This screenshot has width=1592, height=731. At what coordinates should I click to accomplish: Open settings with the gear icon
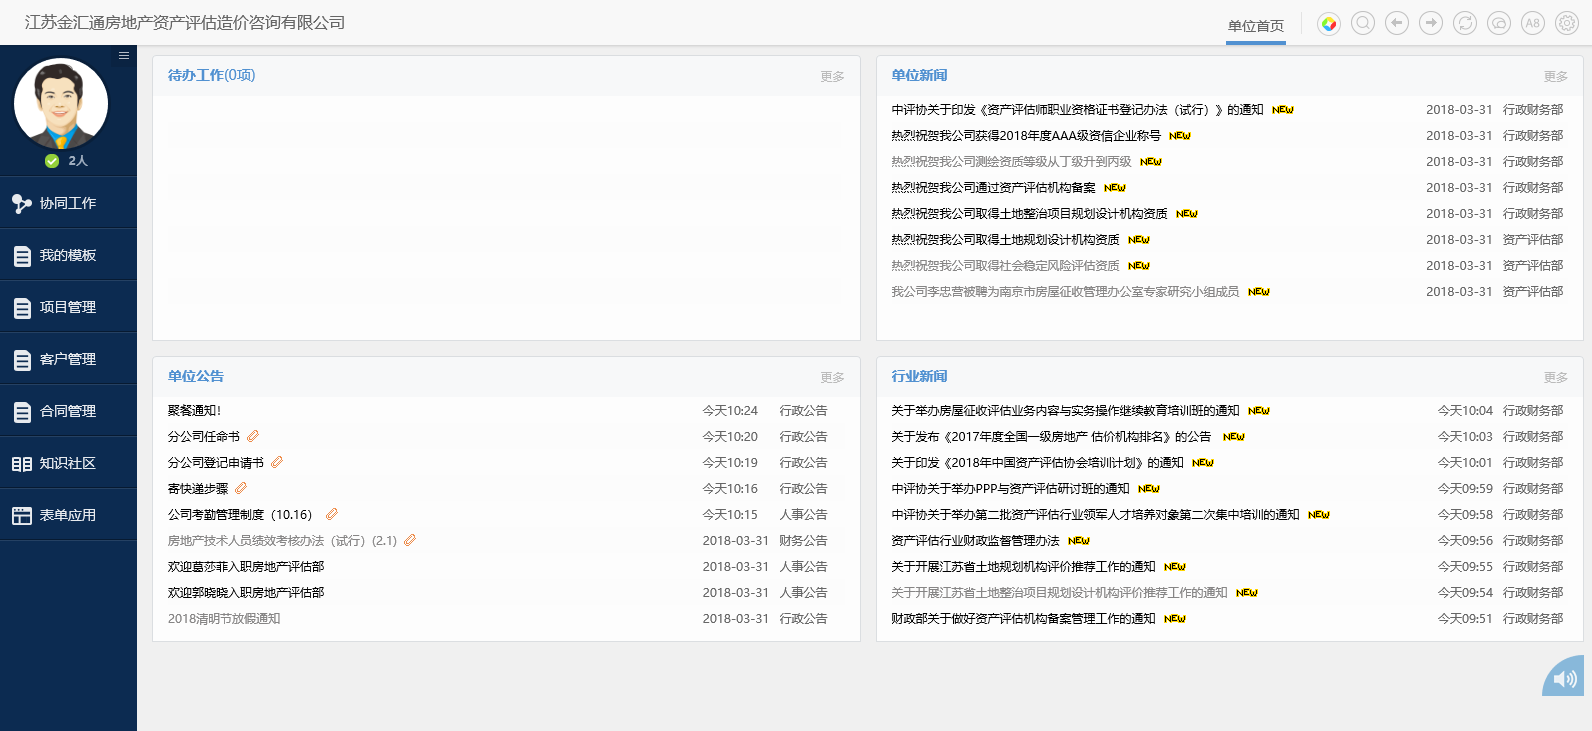1567,24
